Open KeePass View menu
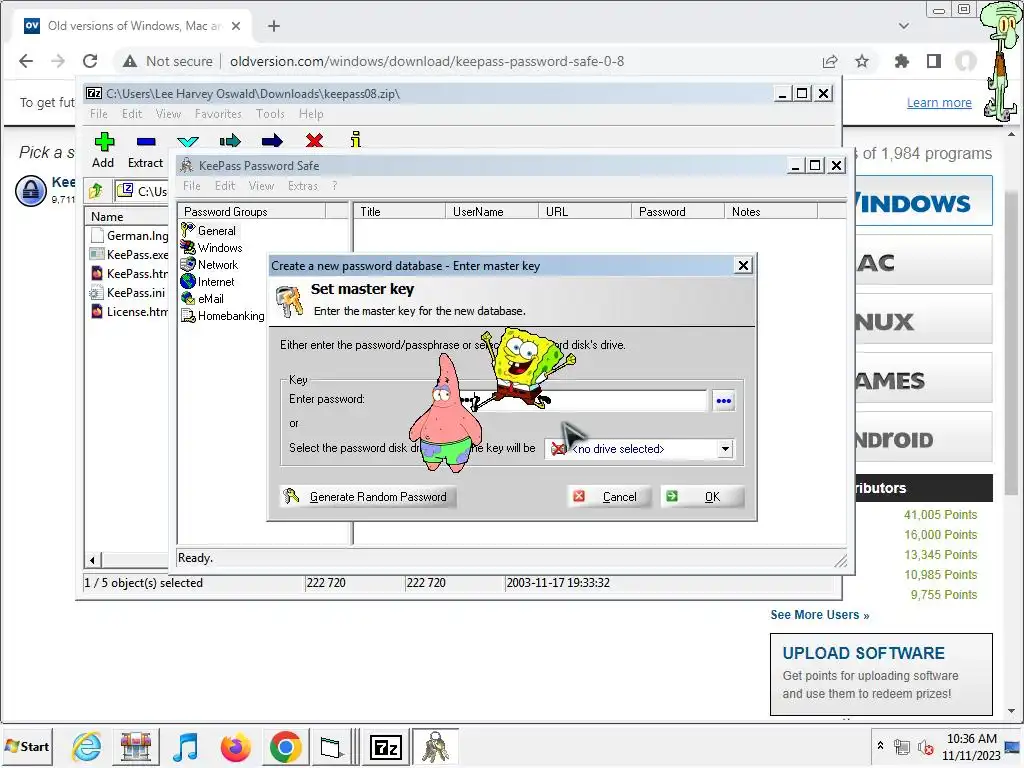Viewport: 1024px width, 768px height. 261,186
